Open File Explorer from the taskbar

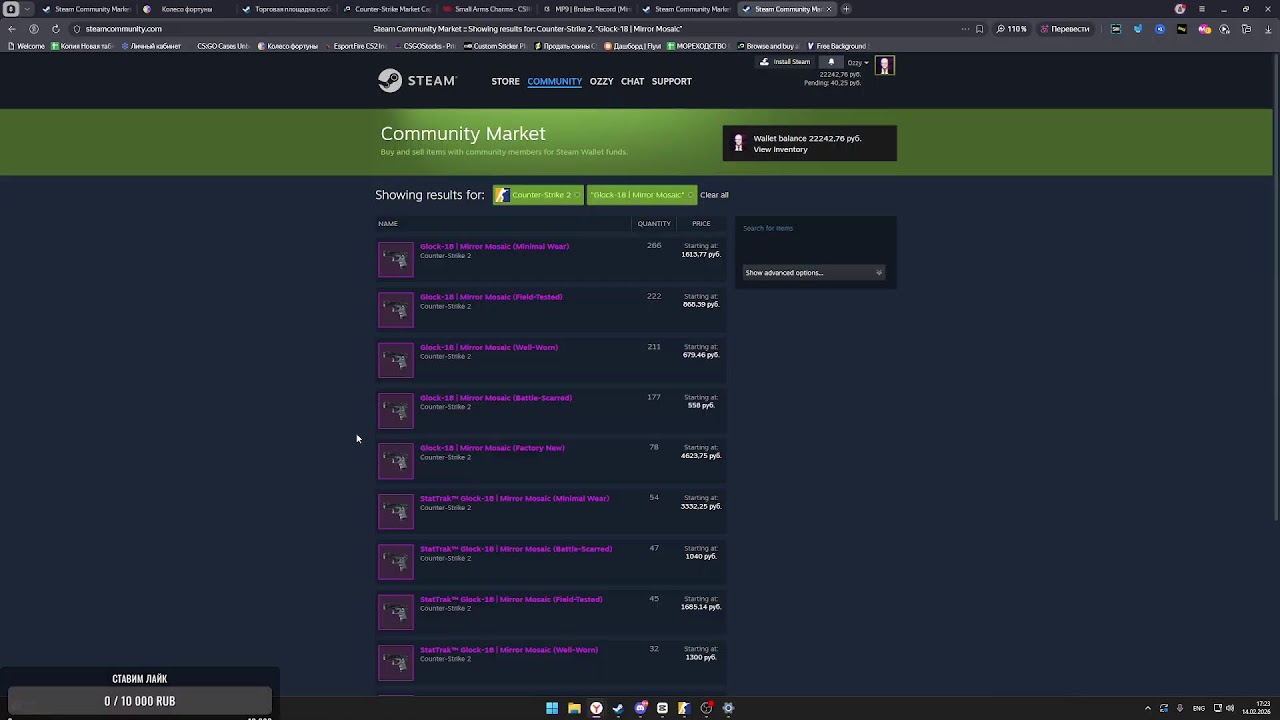tap(574, 708)
